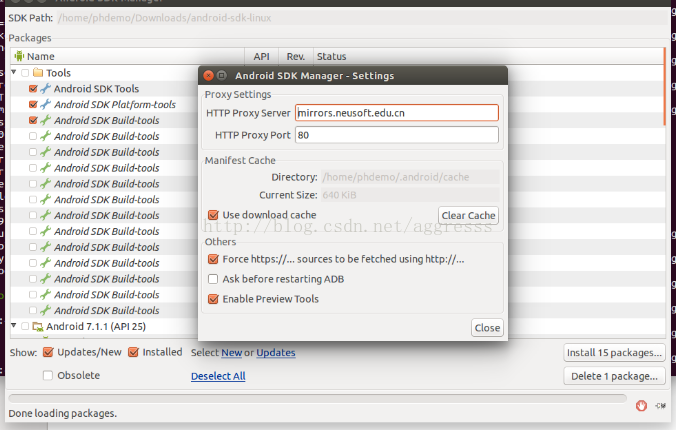Click the Tools folder icon
The height and width of the screenshot is (430, 676).
[38, 72]
